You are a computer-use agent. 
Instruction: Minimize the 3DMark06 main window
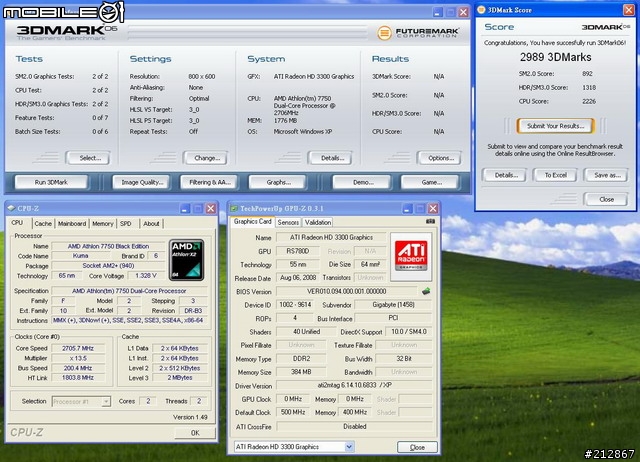pos(438,12)
